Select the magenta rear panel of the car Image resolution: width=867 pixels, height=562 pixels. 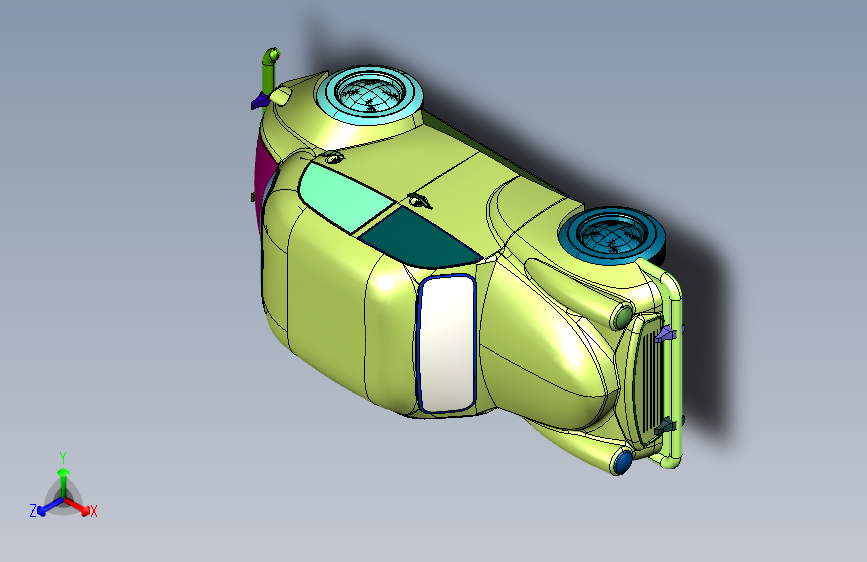tap(264, 178)
